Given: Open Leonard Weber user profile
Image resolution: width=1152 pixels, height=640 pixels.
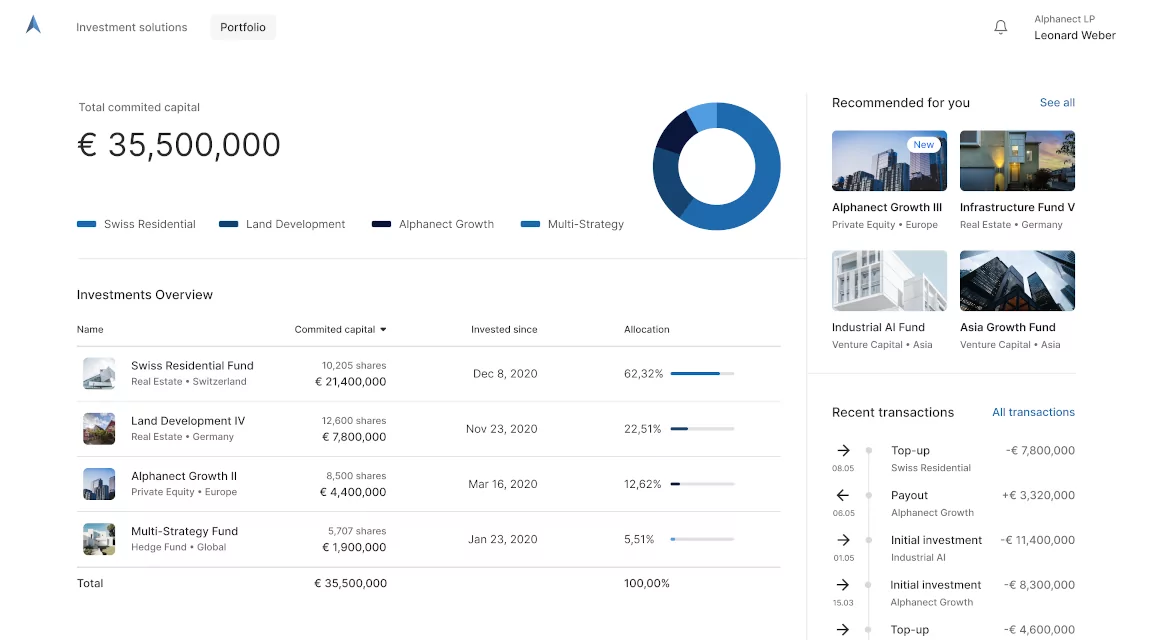Looking at the screenshot, I should (1075, 27).
